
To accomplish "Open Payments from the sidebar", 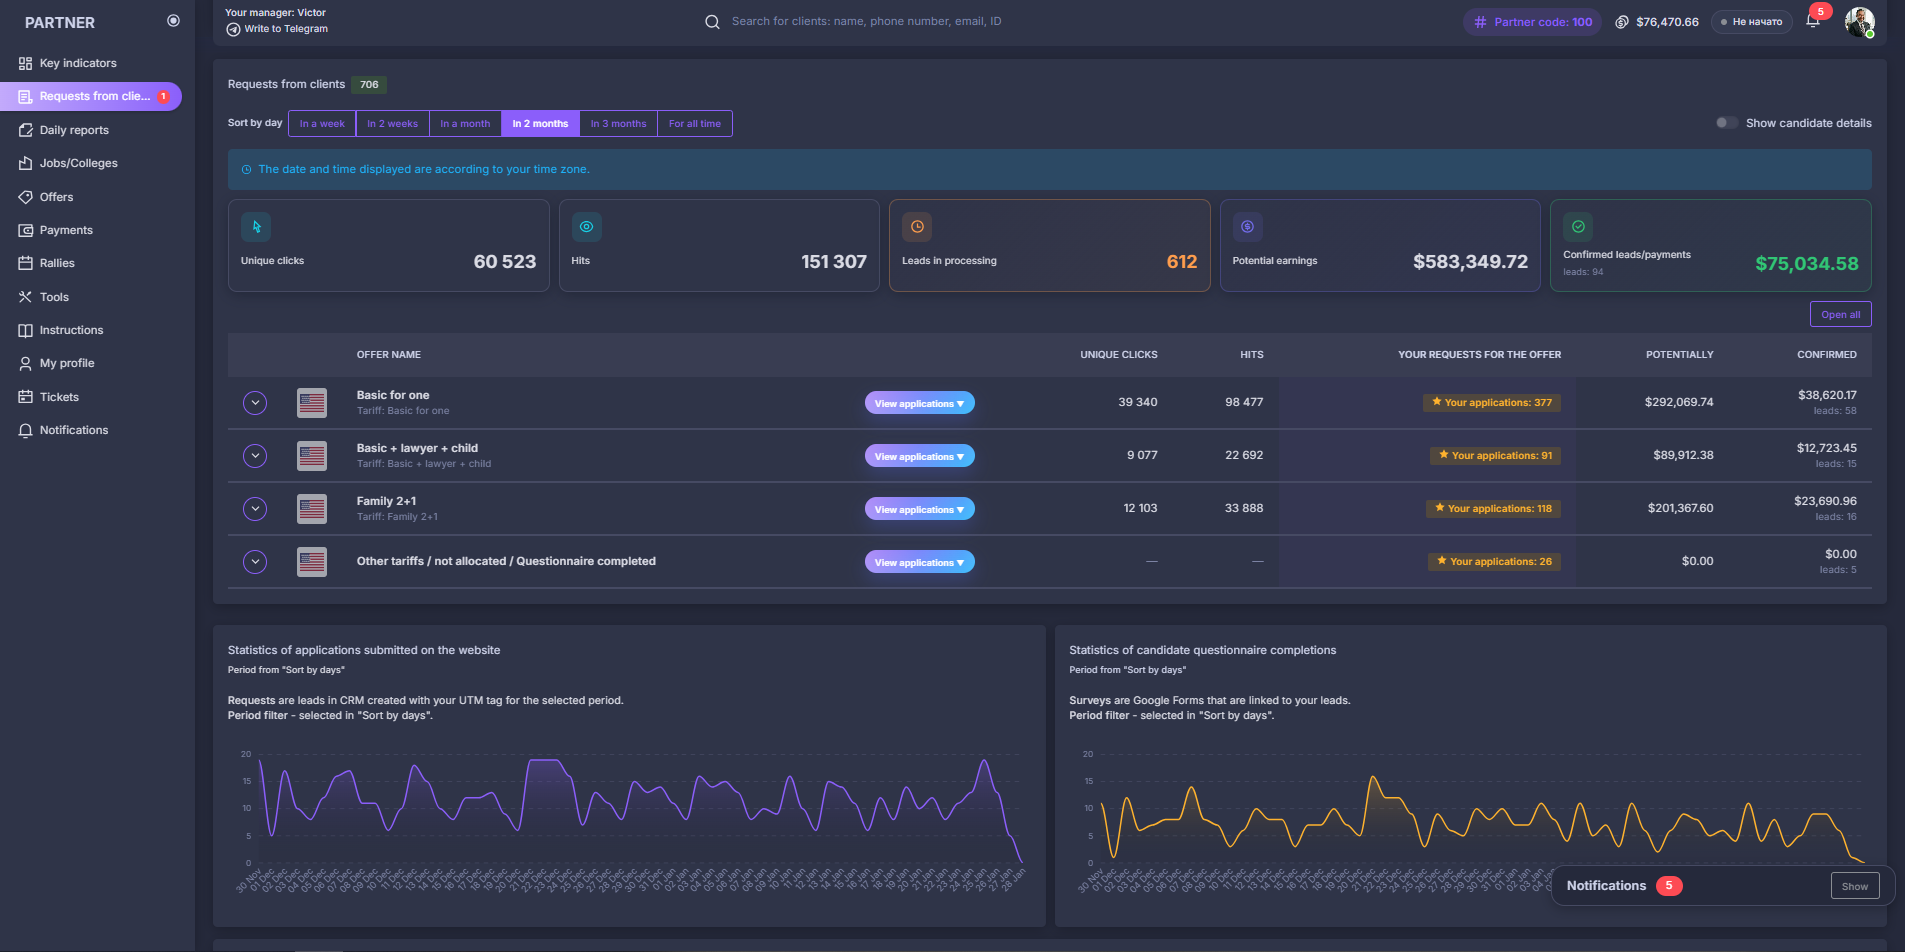I will pos(66,230).
